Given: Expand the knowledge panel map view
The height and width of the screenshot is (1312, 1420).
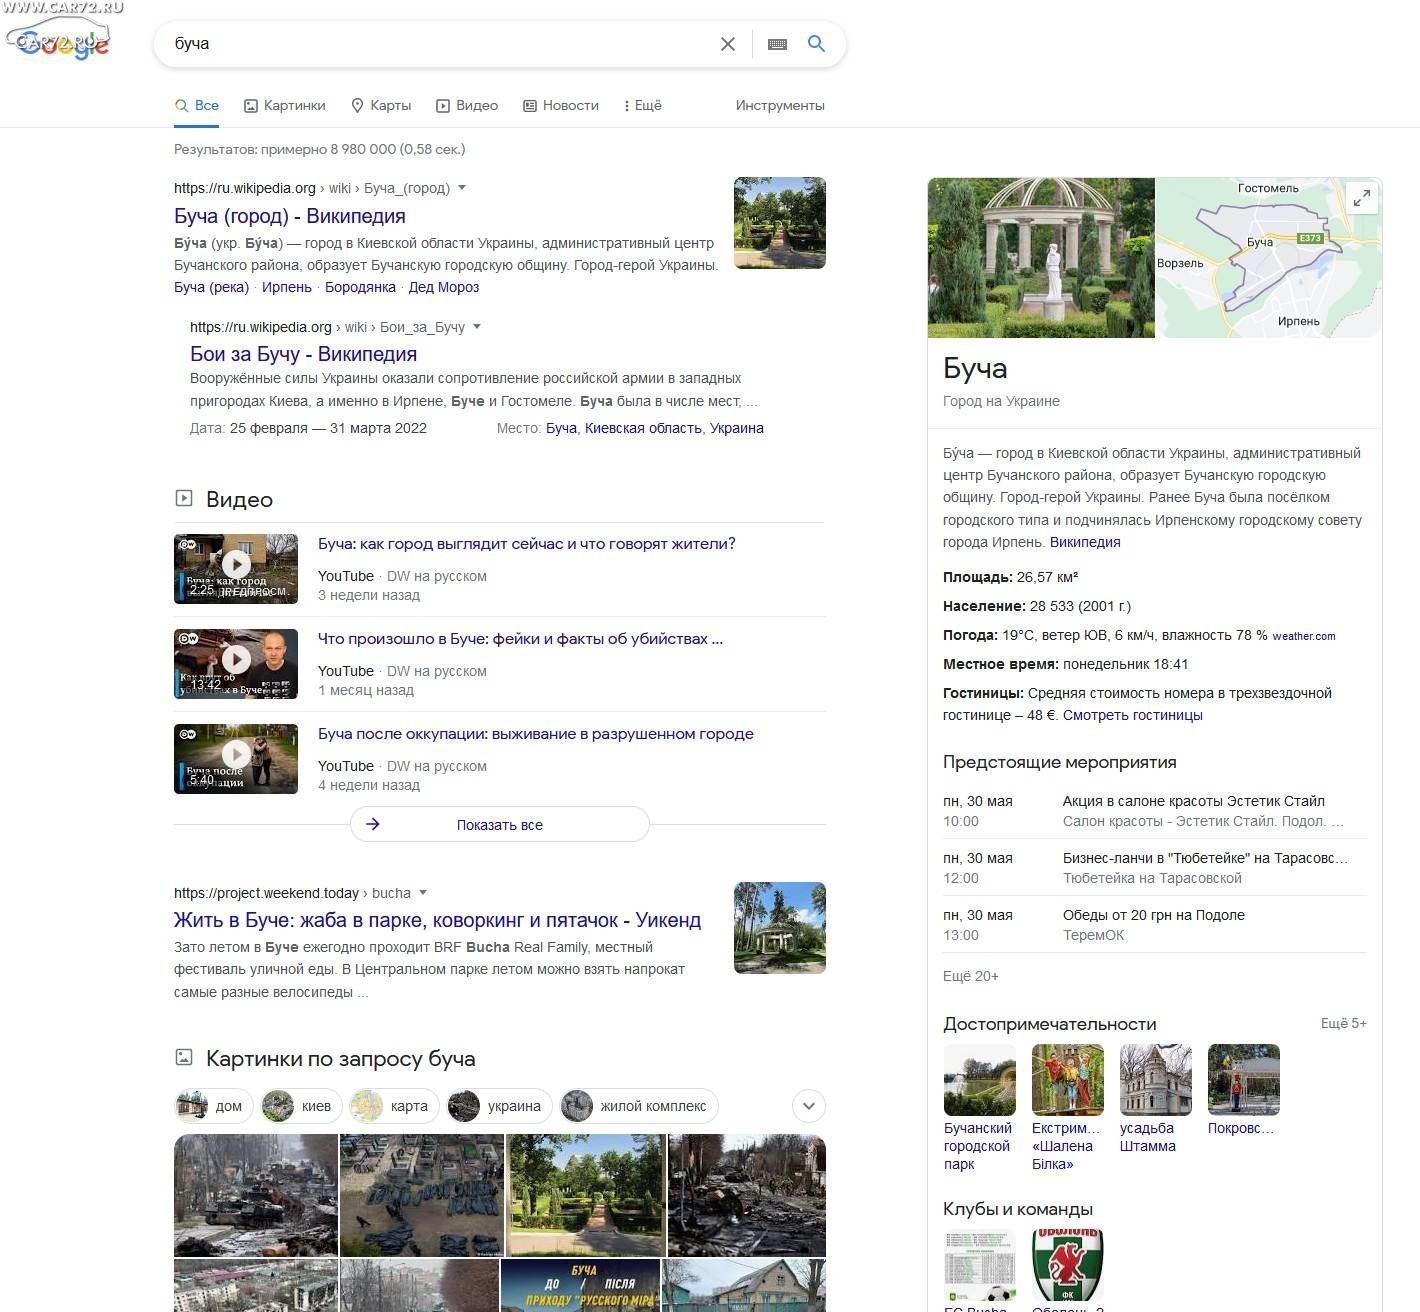Looking at the screenshot, I should (1361, 198).
